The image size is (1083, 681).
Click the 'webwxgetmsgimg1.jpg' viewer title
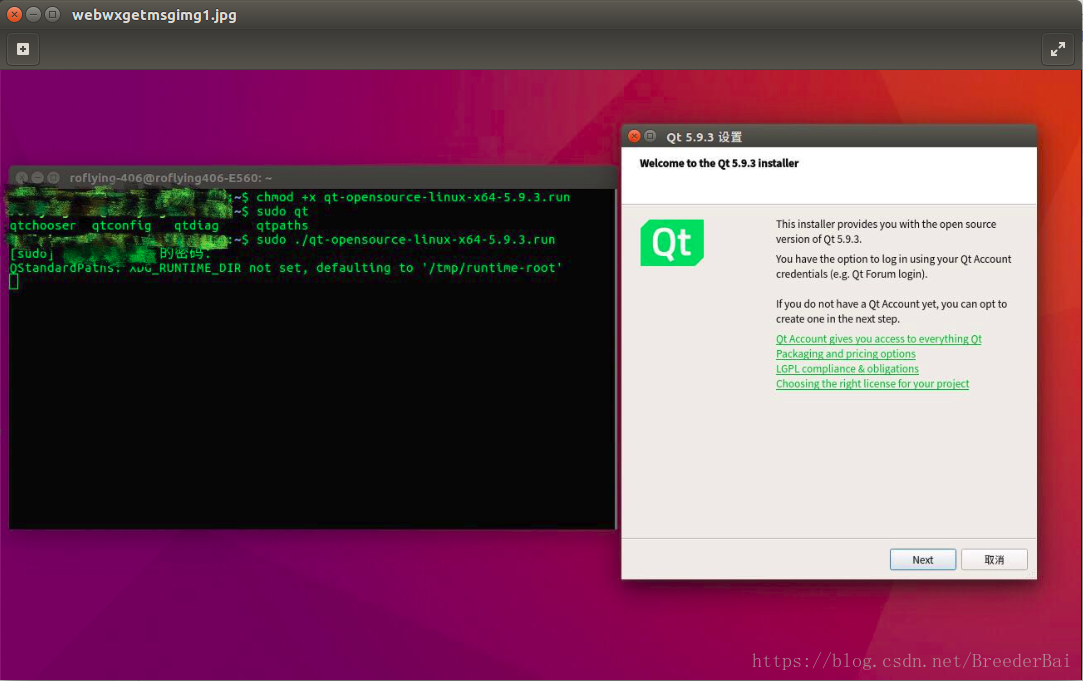point(154,15)
